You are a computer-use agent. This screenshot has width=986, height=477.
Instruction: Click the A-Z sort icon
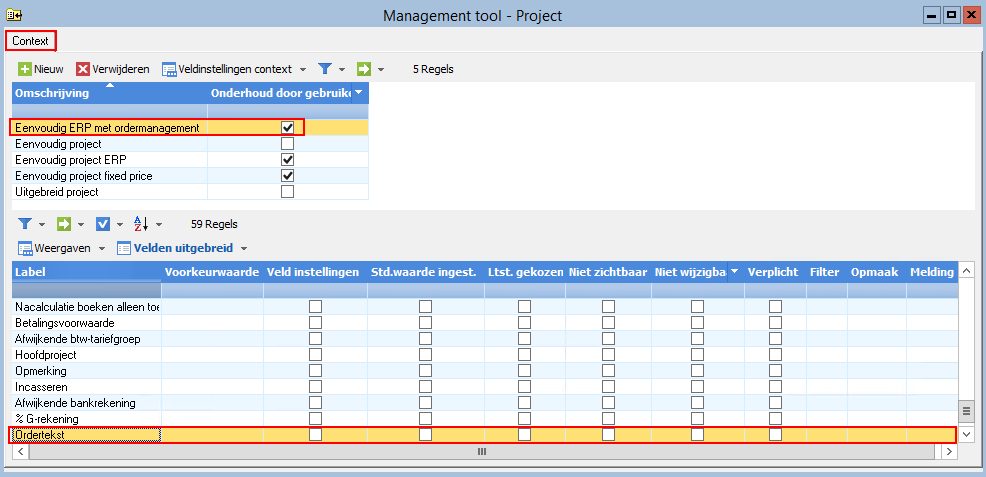(141, 224)
